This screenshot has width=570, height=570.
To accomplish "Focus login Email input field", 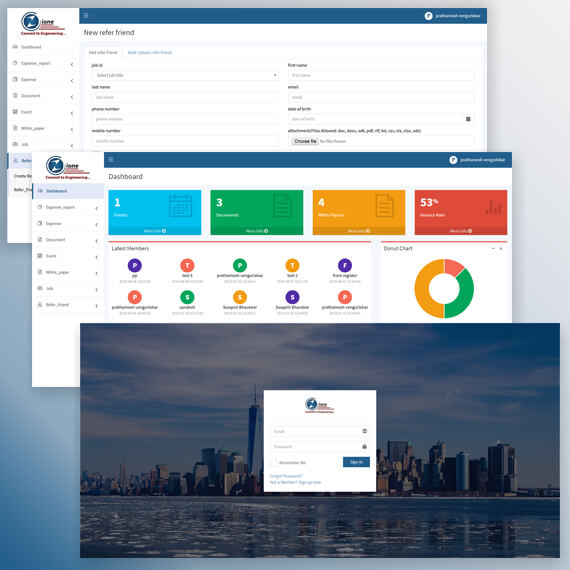I will coord(320,431).
